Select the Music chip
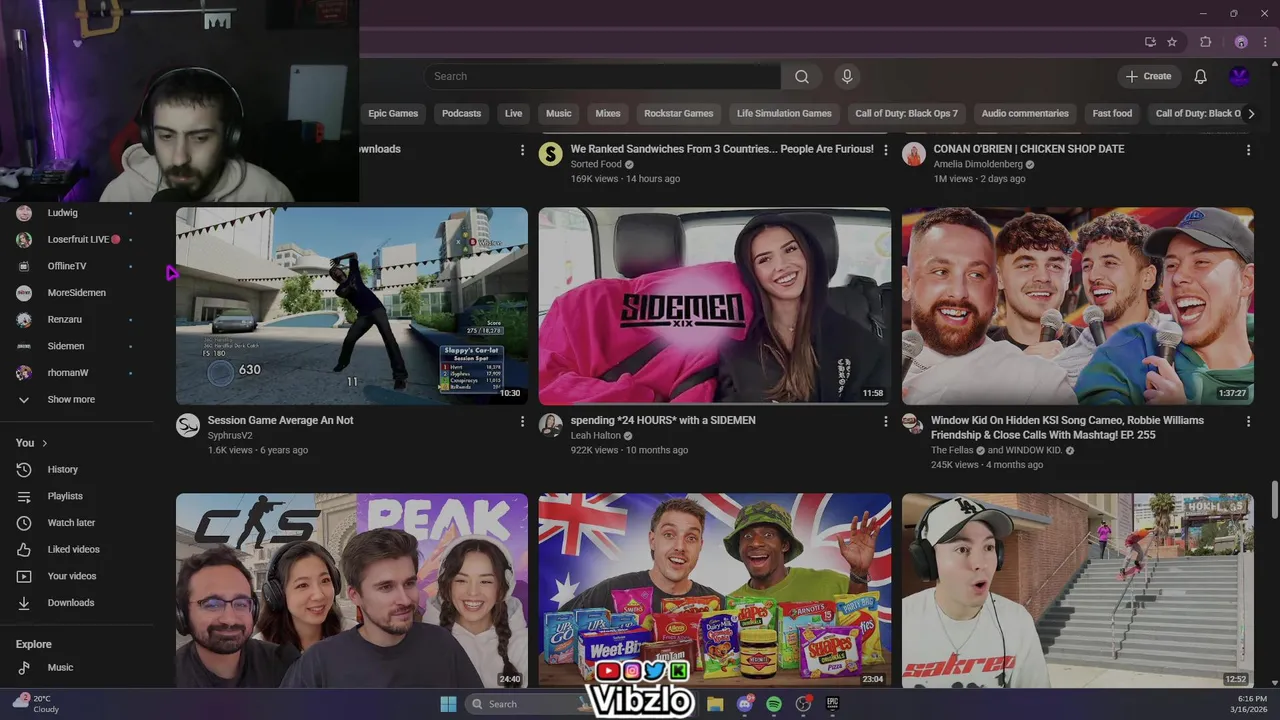 (559, 114)
